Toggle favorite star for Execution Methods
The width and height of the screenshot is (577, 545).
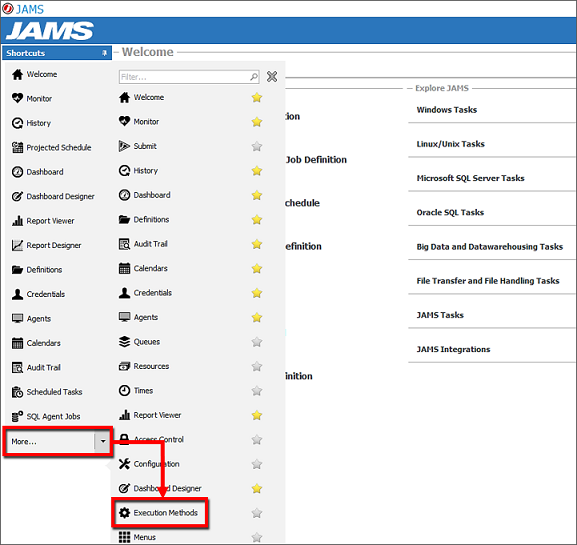[257, 513]
